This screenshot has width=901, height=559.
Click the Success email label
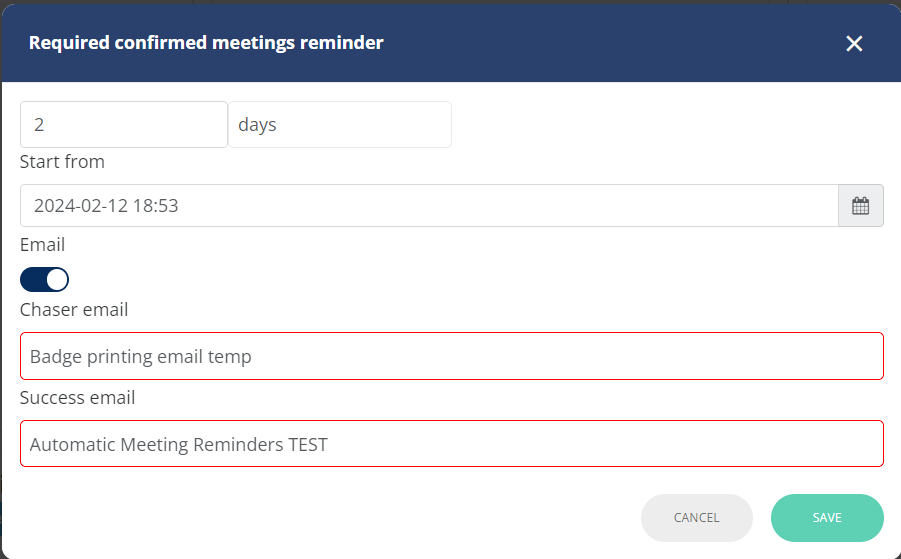[x=78, y=398]
